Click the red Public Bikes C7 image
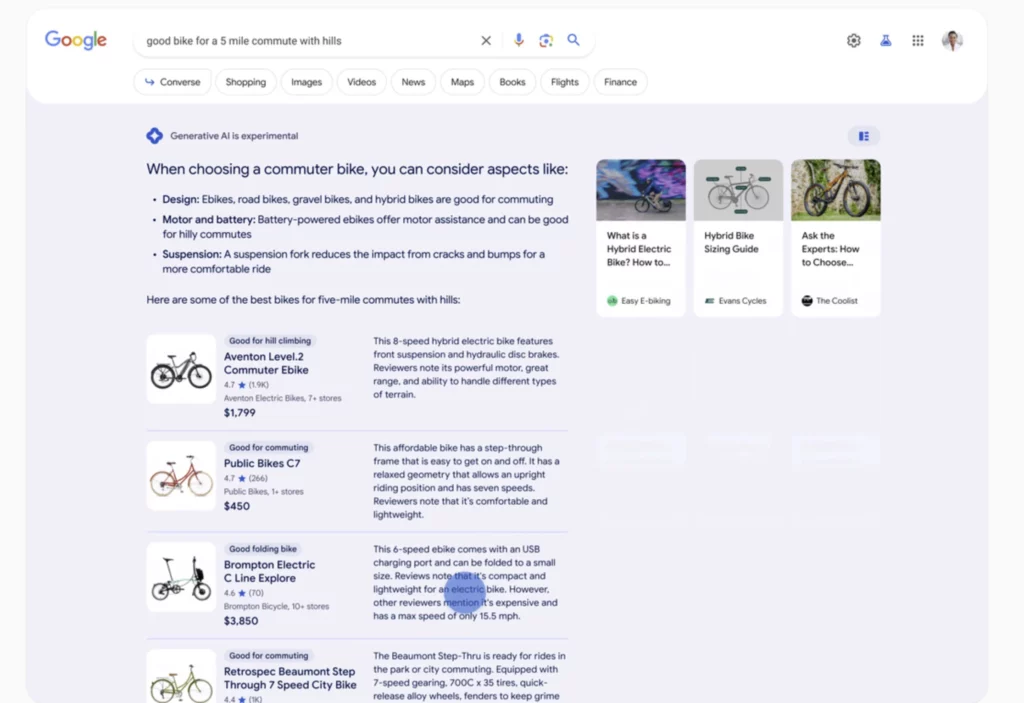 181,476
